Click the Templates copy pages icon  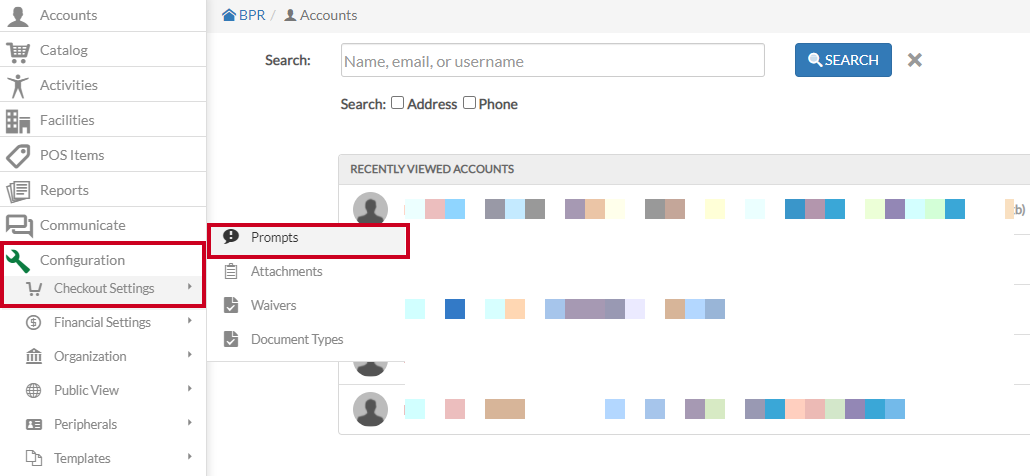click(x=34, y=458)
